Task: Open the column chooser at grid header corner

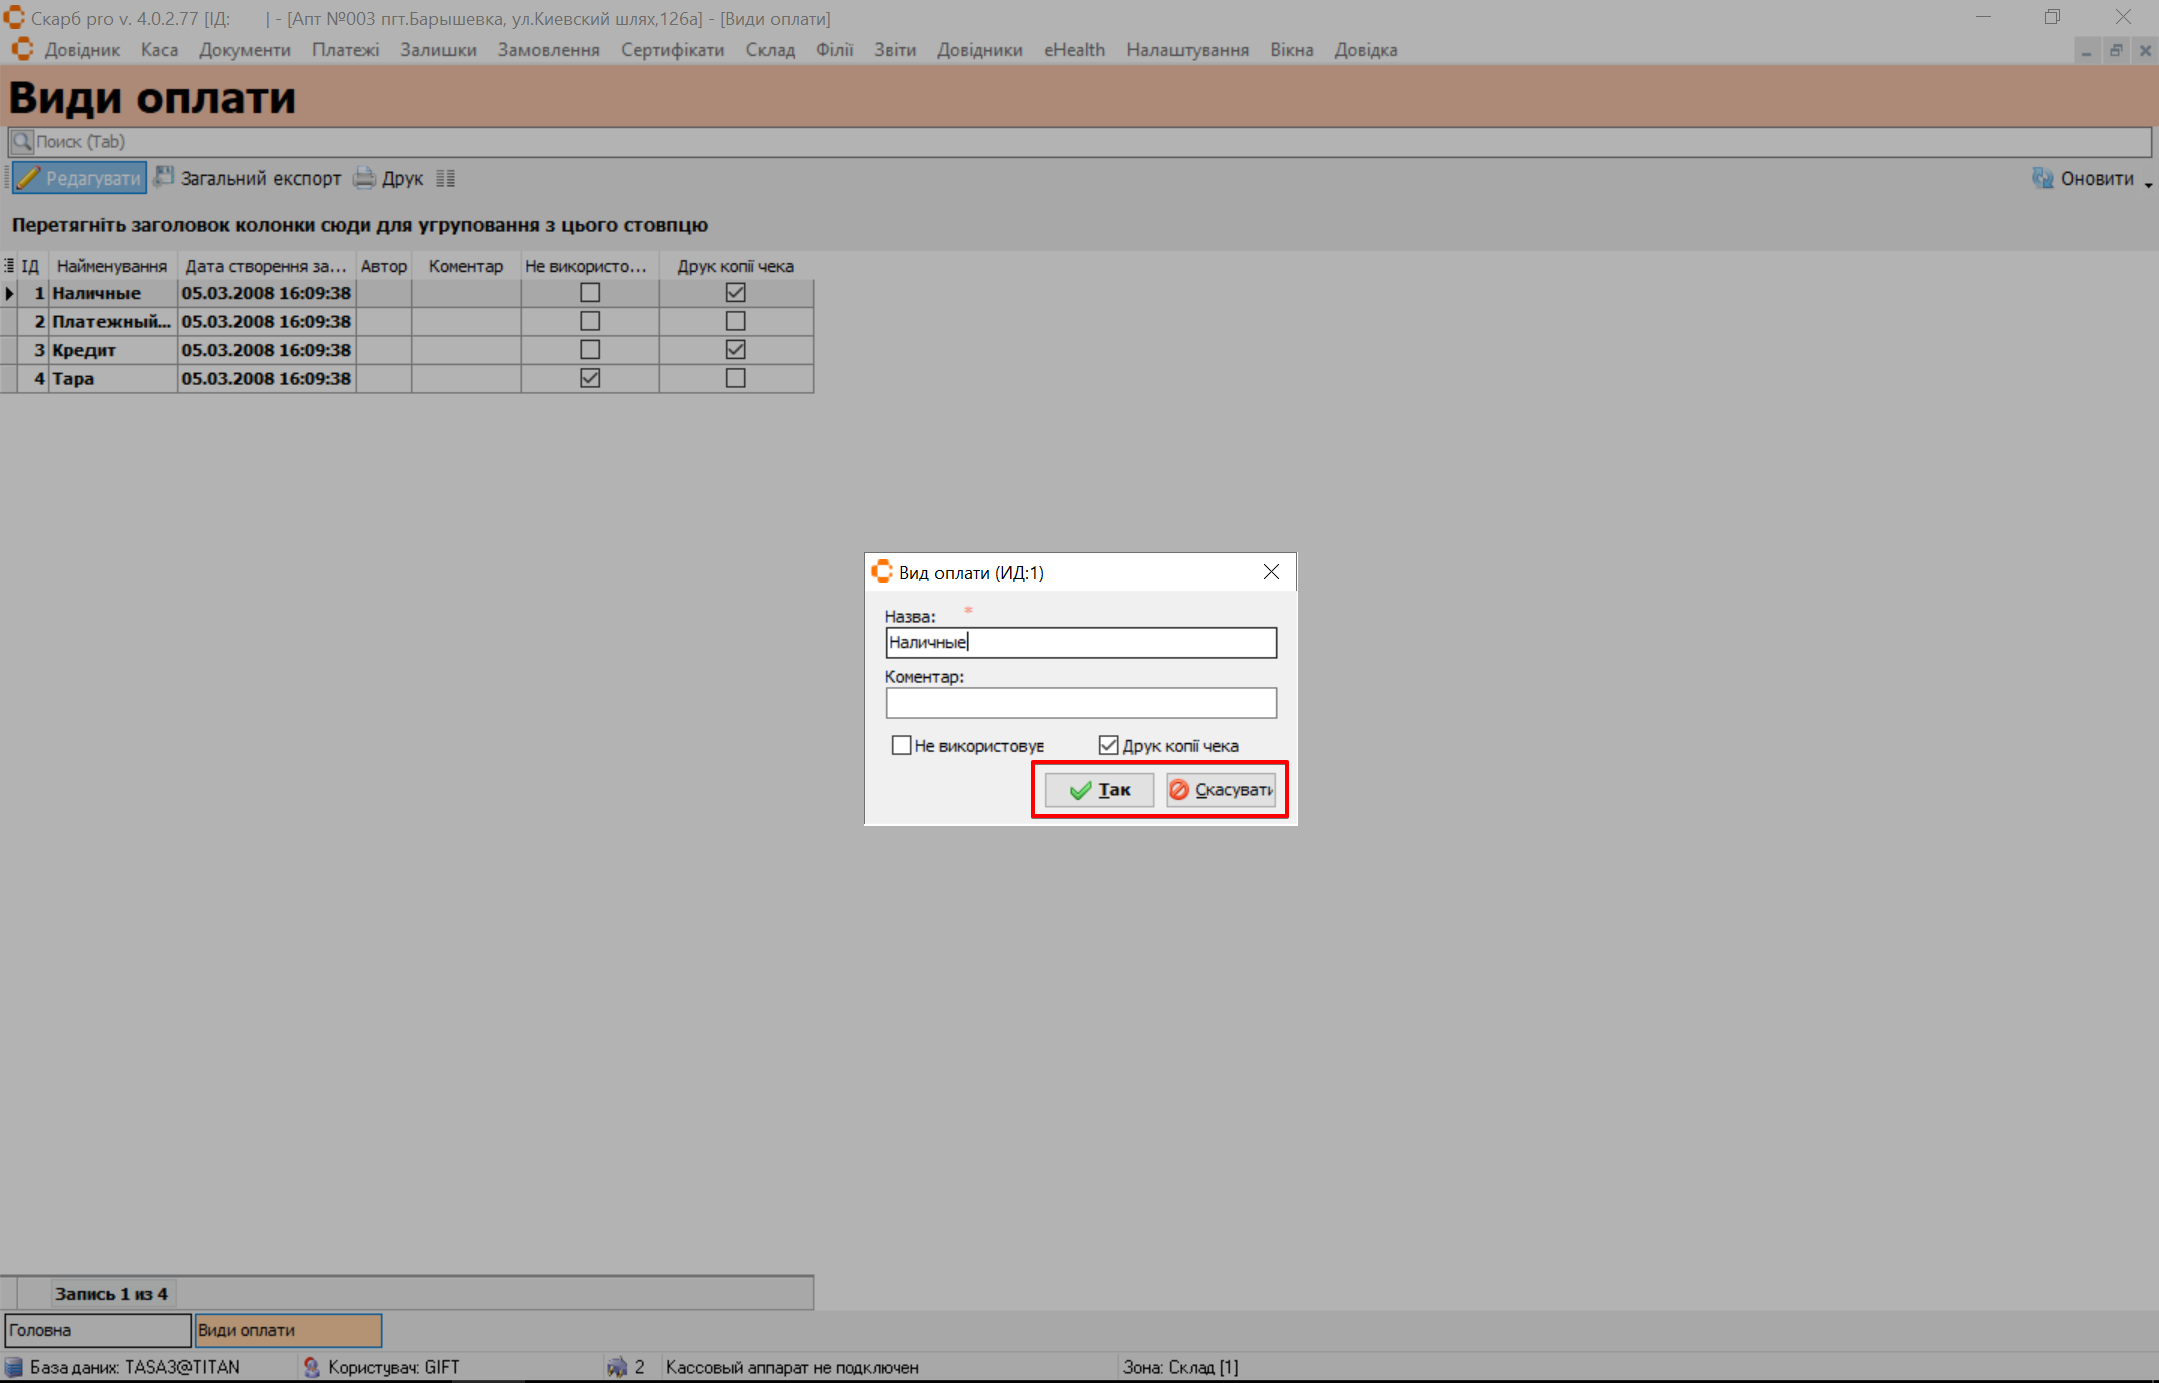Action: [x=9, y=265]
